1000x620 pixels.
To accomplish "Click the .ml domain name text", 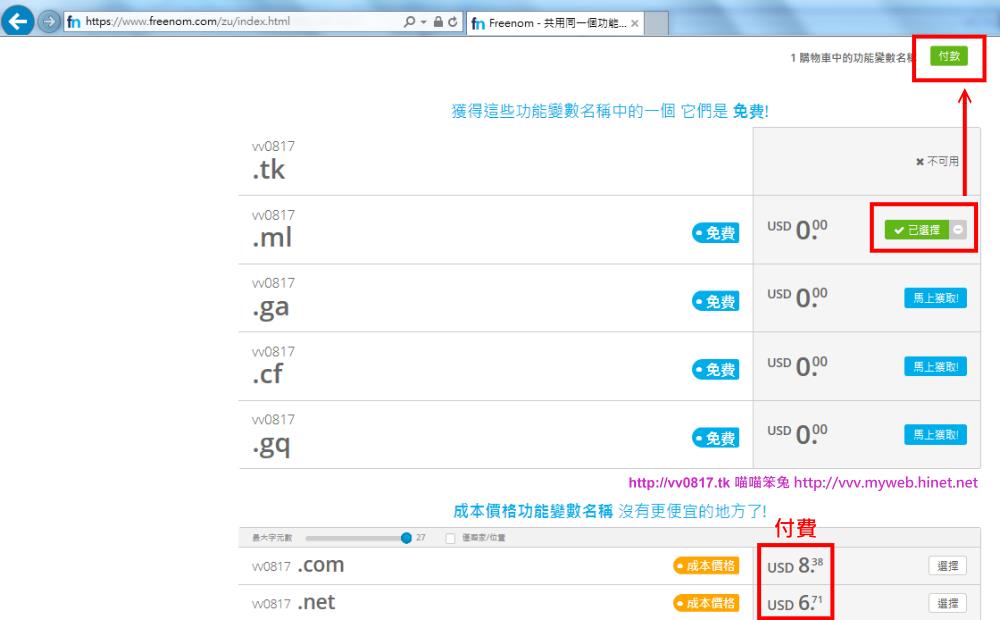I will click(272, 237).
